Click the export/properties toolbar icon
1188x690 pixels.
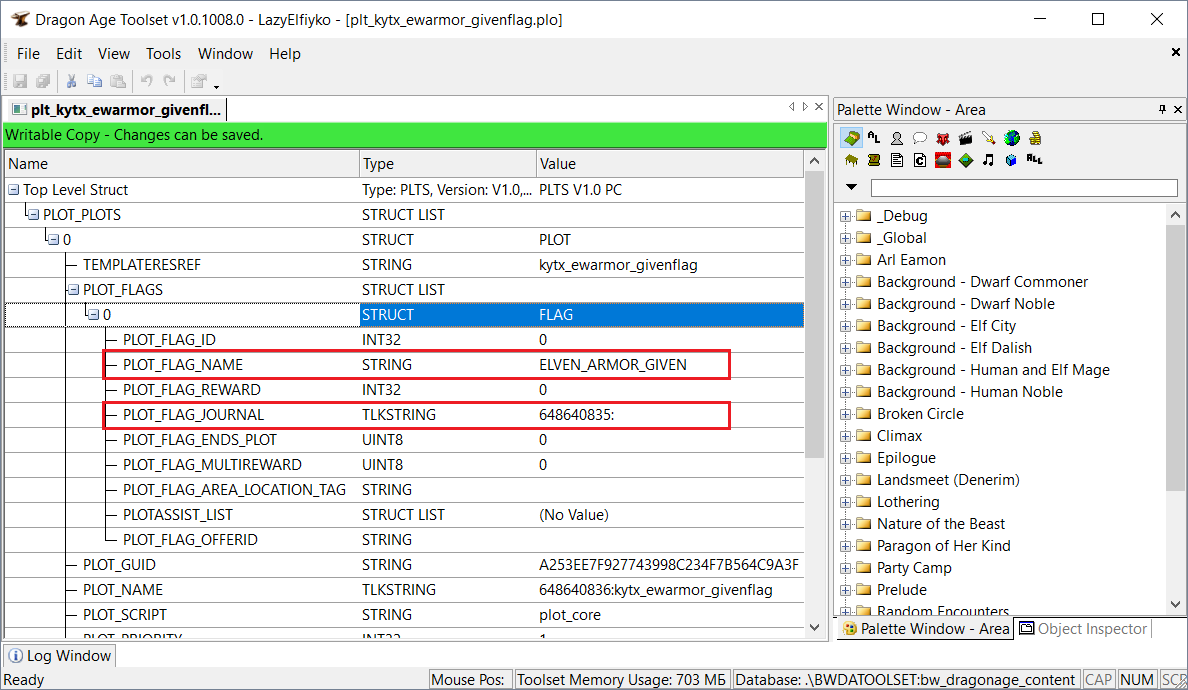tap(199, 81)
